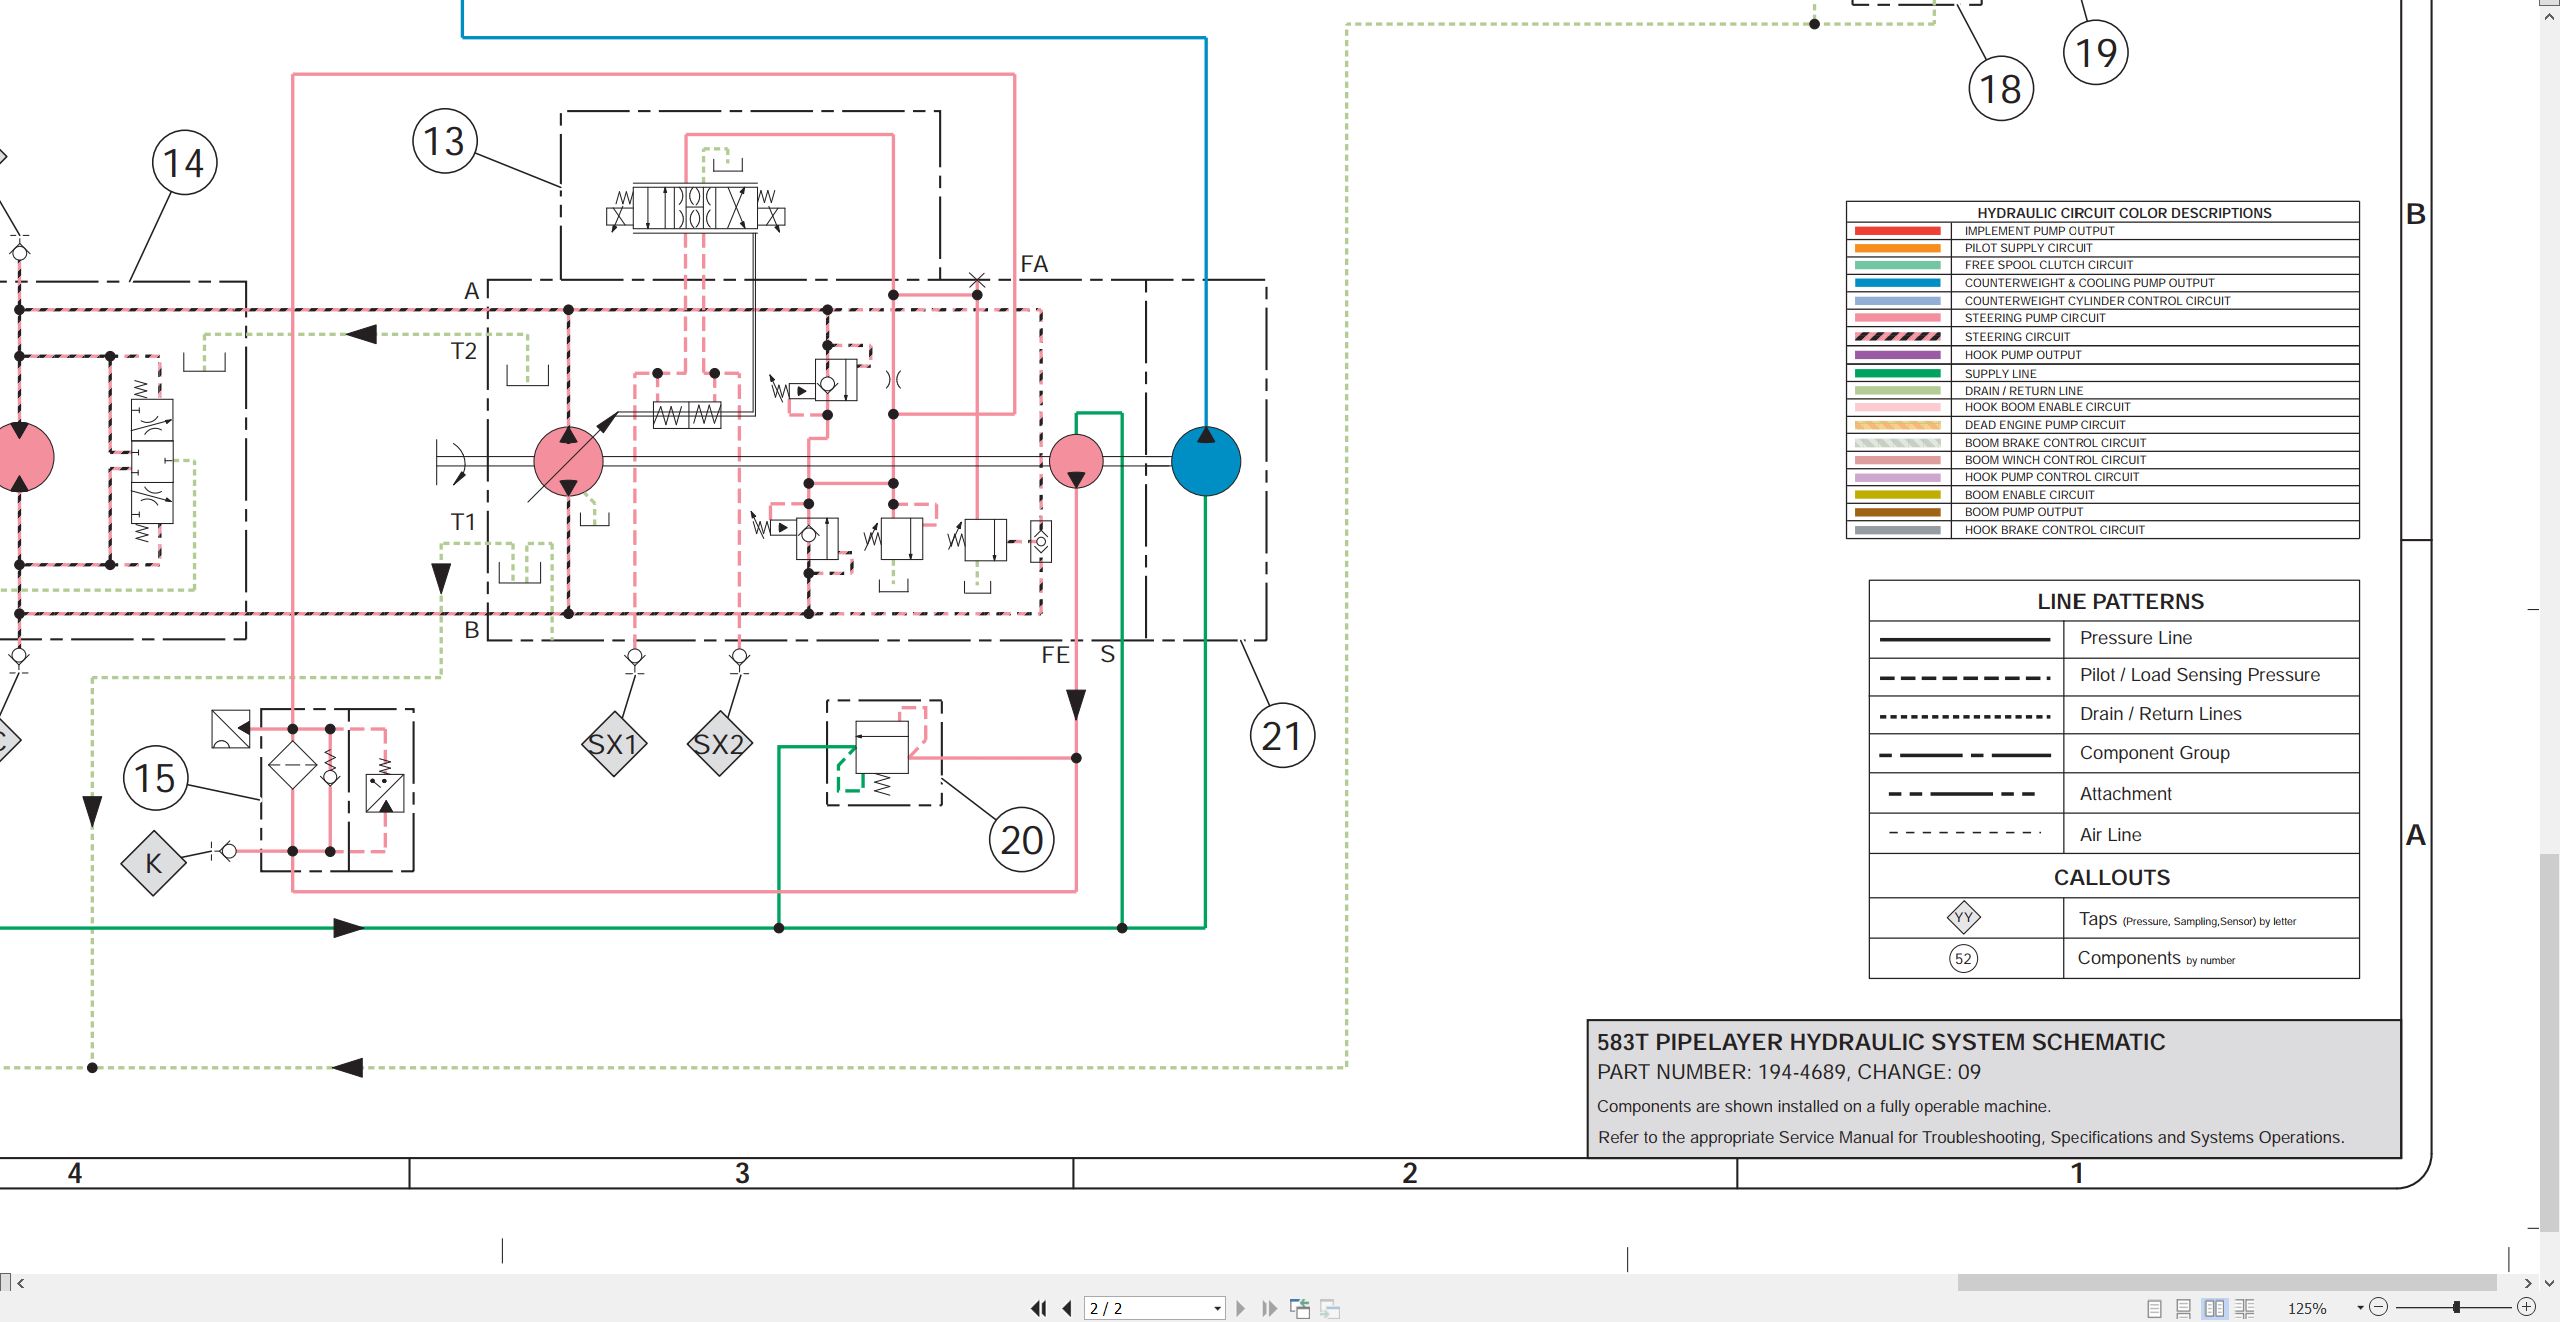Image resolution: width=2560 pixels, height=1322 pixels.
Task: Click the Pressure Line pattern label
Action: [x=2135, y=638]
